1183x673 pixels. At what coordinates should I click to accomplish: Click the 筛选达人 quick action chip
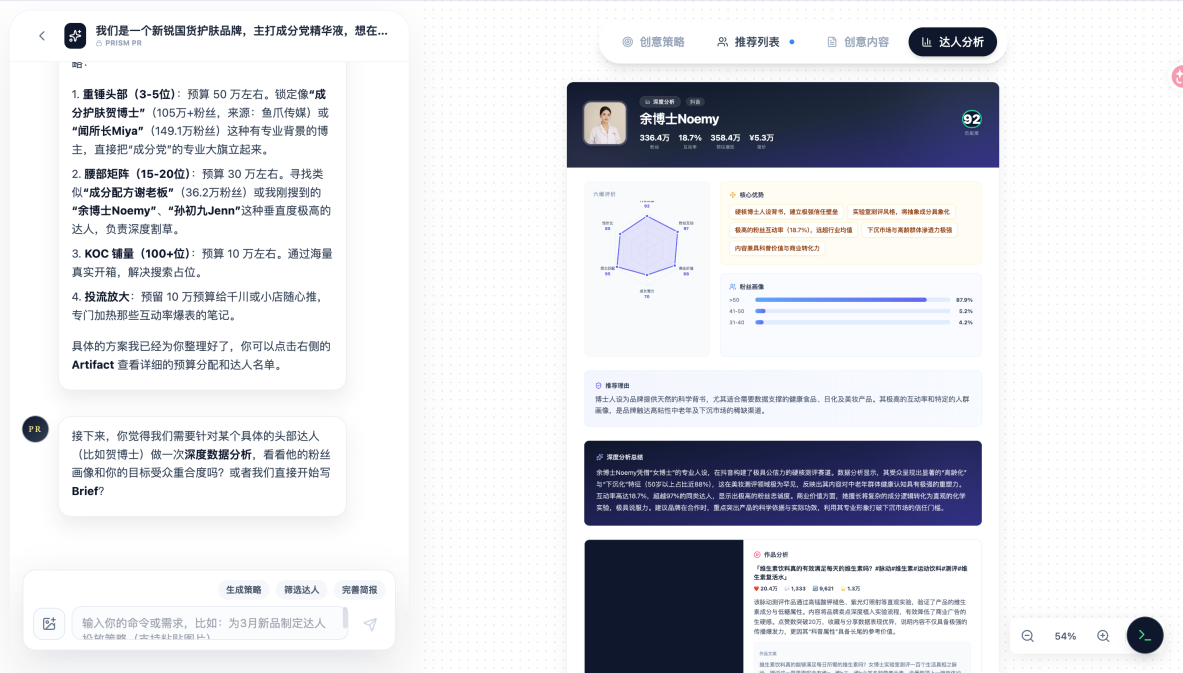tap(301, 590)
